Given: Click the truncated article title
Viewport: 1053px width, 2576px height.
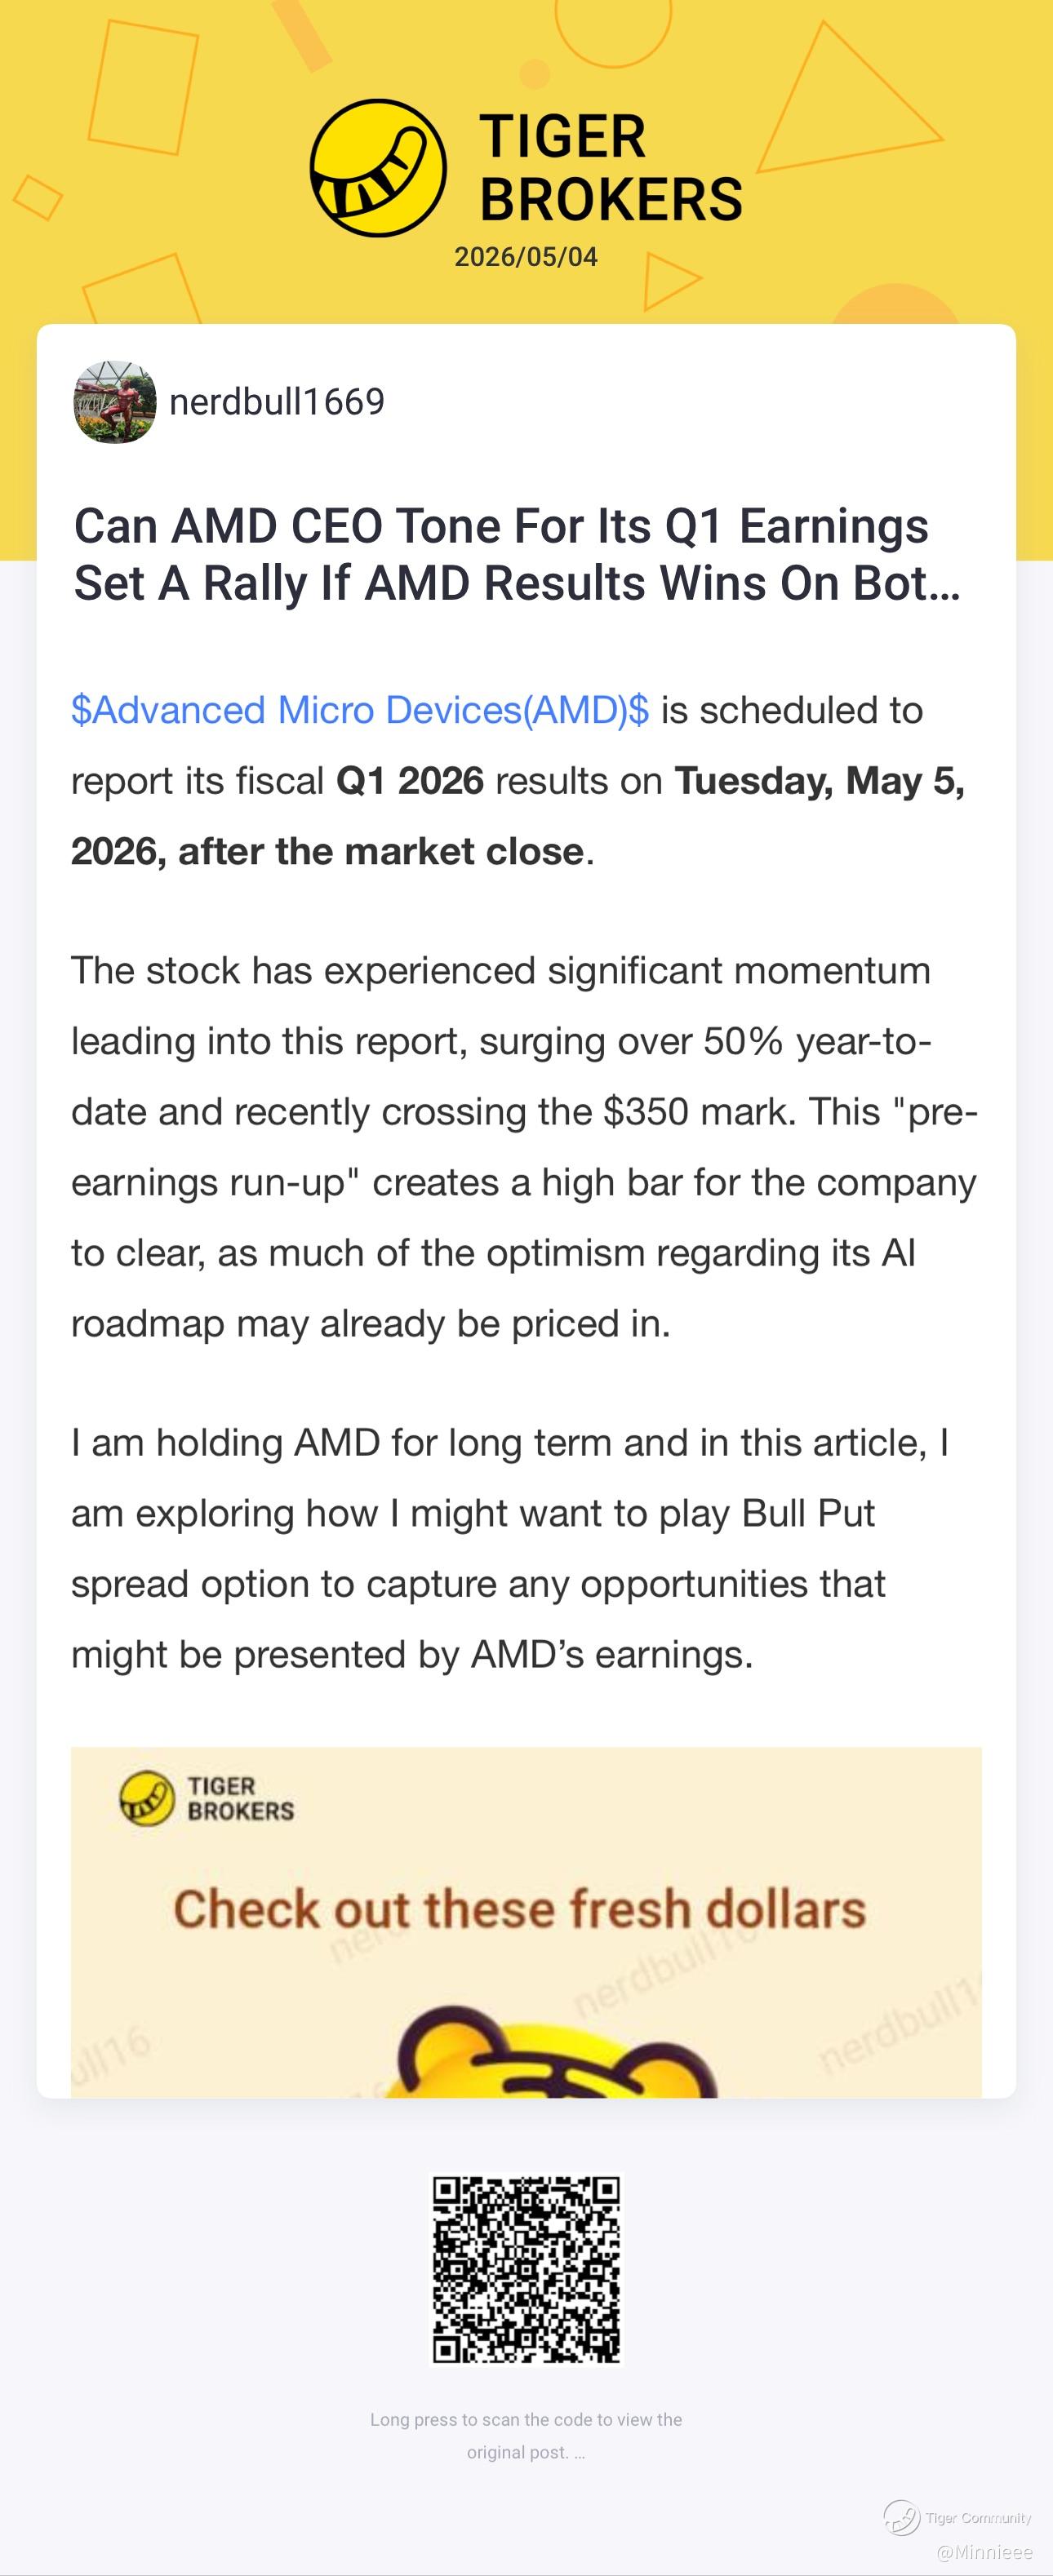Looking at the screenshot, I should click(517, 555).
